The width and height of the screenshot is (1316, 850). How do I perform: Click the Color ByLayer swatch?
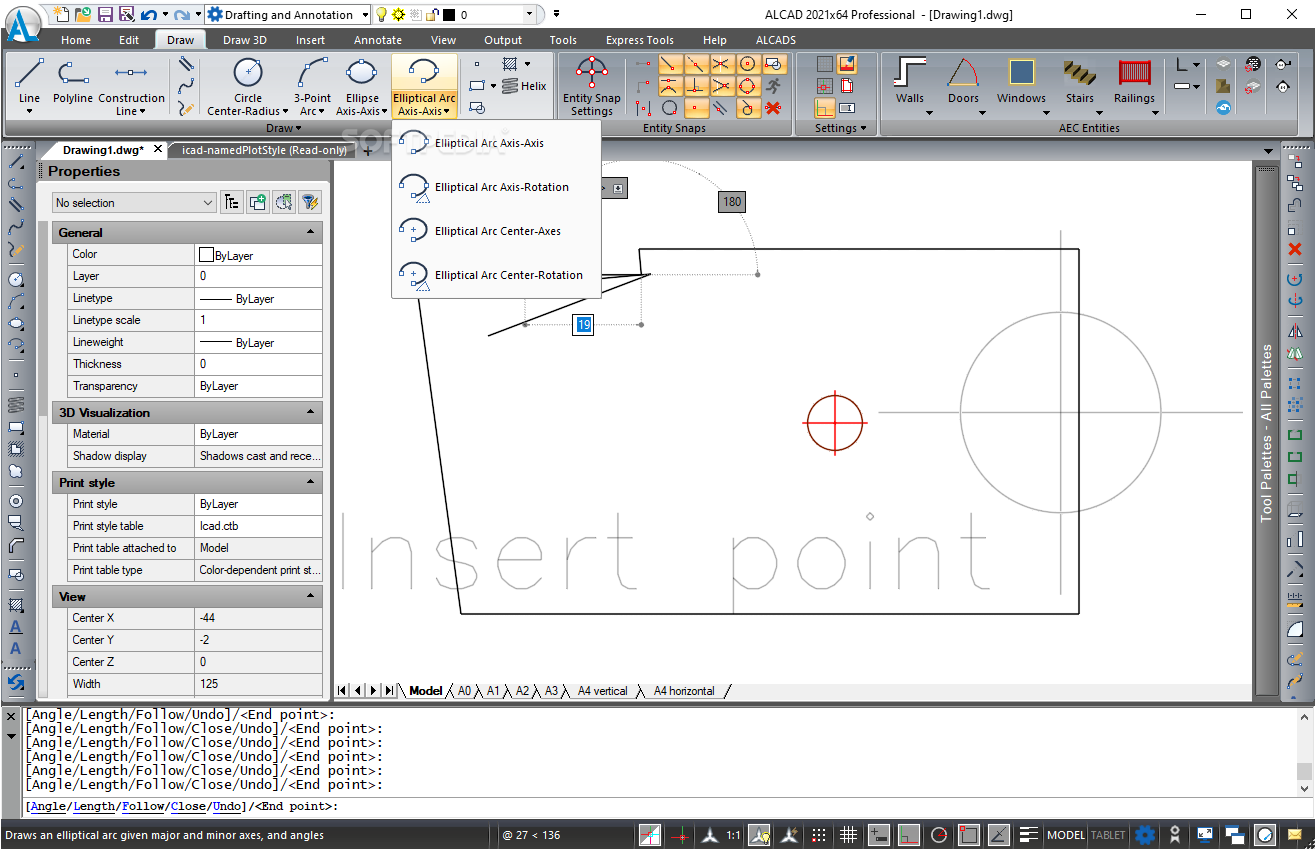pyautogui.click(x=207, y=255)
